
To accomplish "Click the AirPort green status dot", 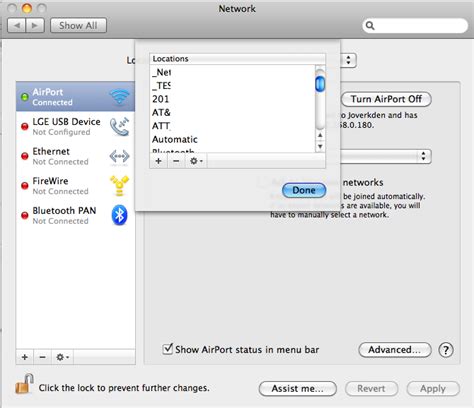I will pyautogui.click(x=25, y=97).
